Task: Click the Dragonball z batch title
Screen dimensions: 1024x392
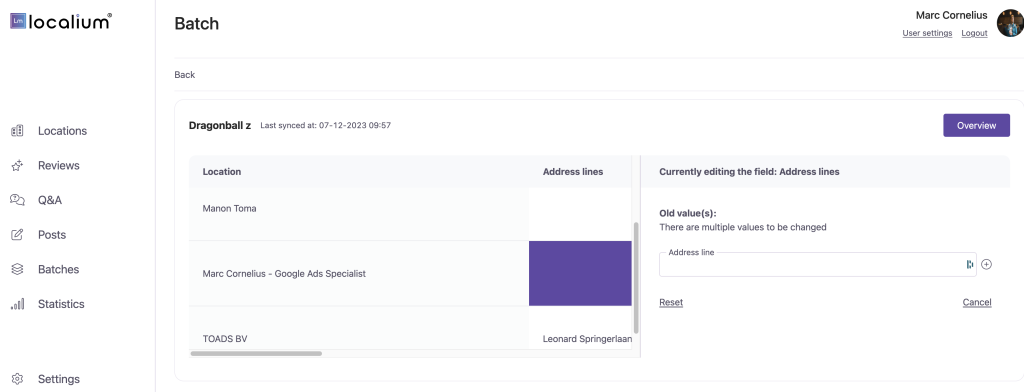Action: click(x=220, y=125)
